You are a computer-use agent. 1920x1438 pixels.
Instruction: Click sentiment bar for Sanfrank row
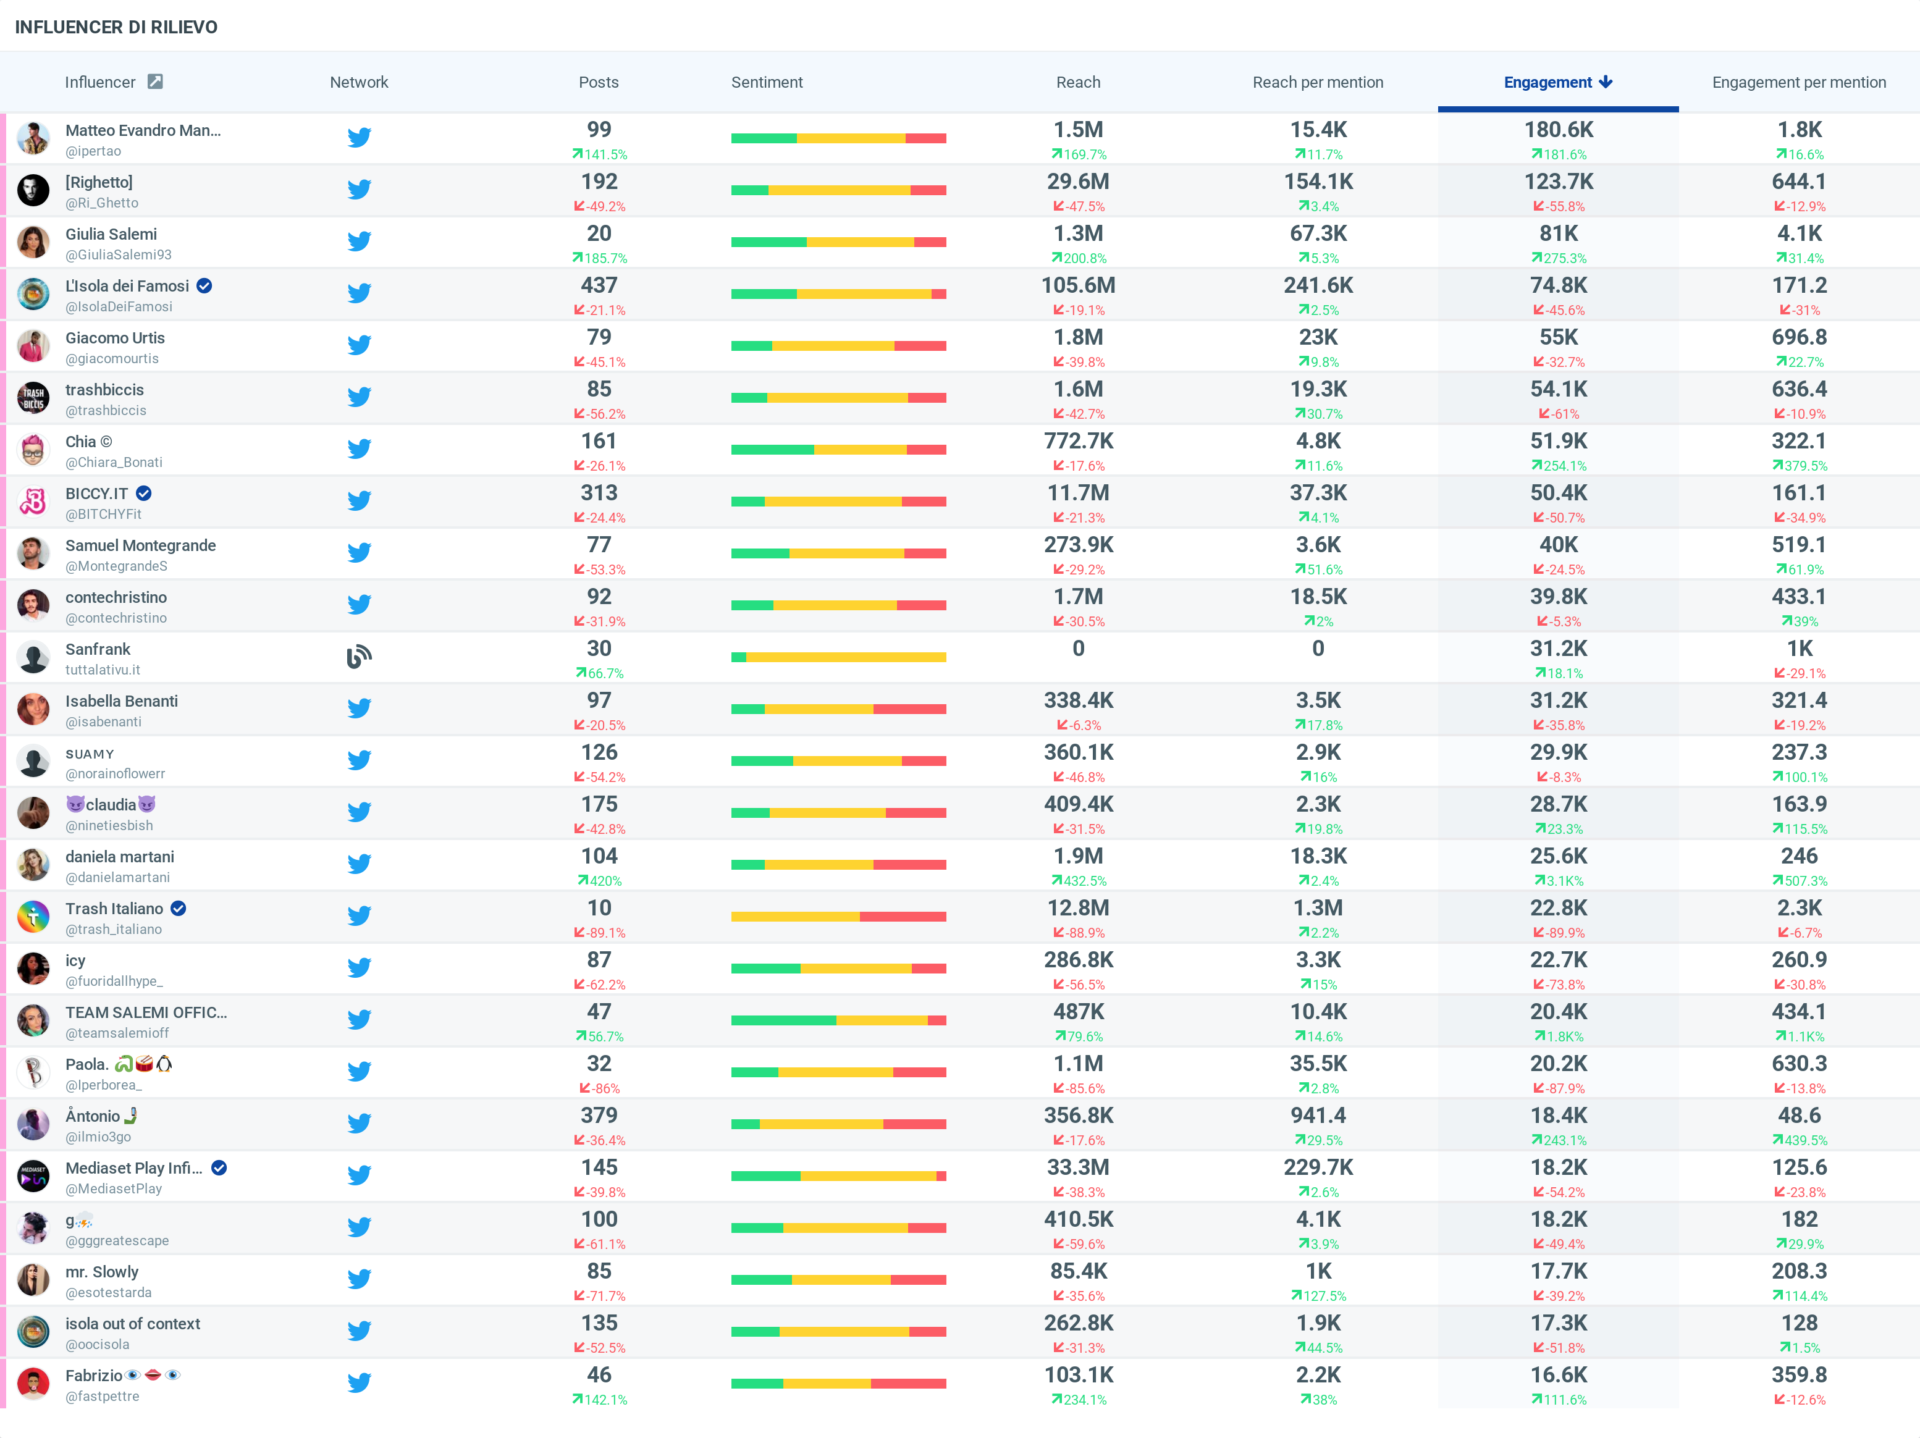838,657
